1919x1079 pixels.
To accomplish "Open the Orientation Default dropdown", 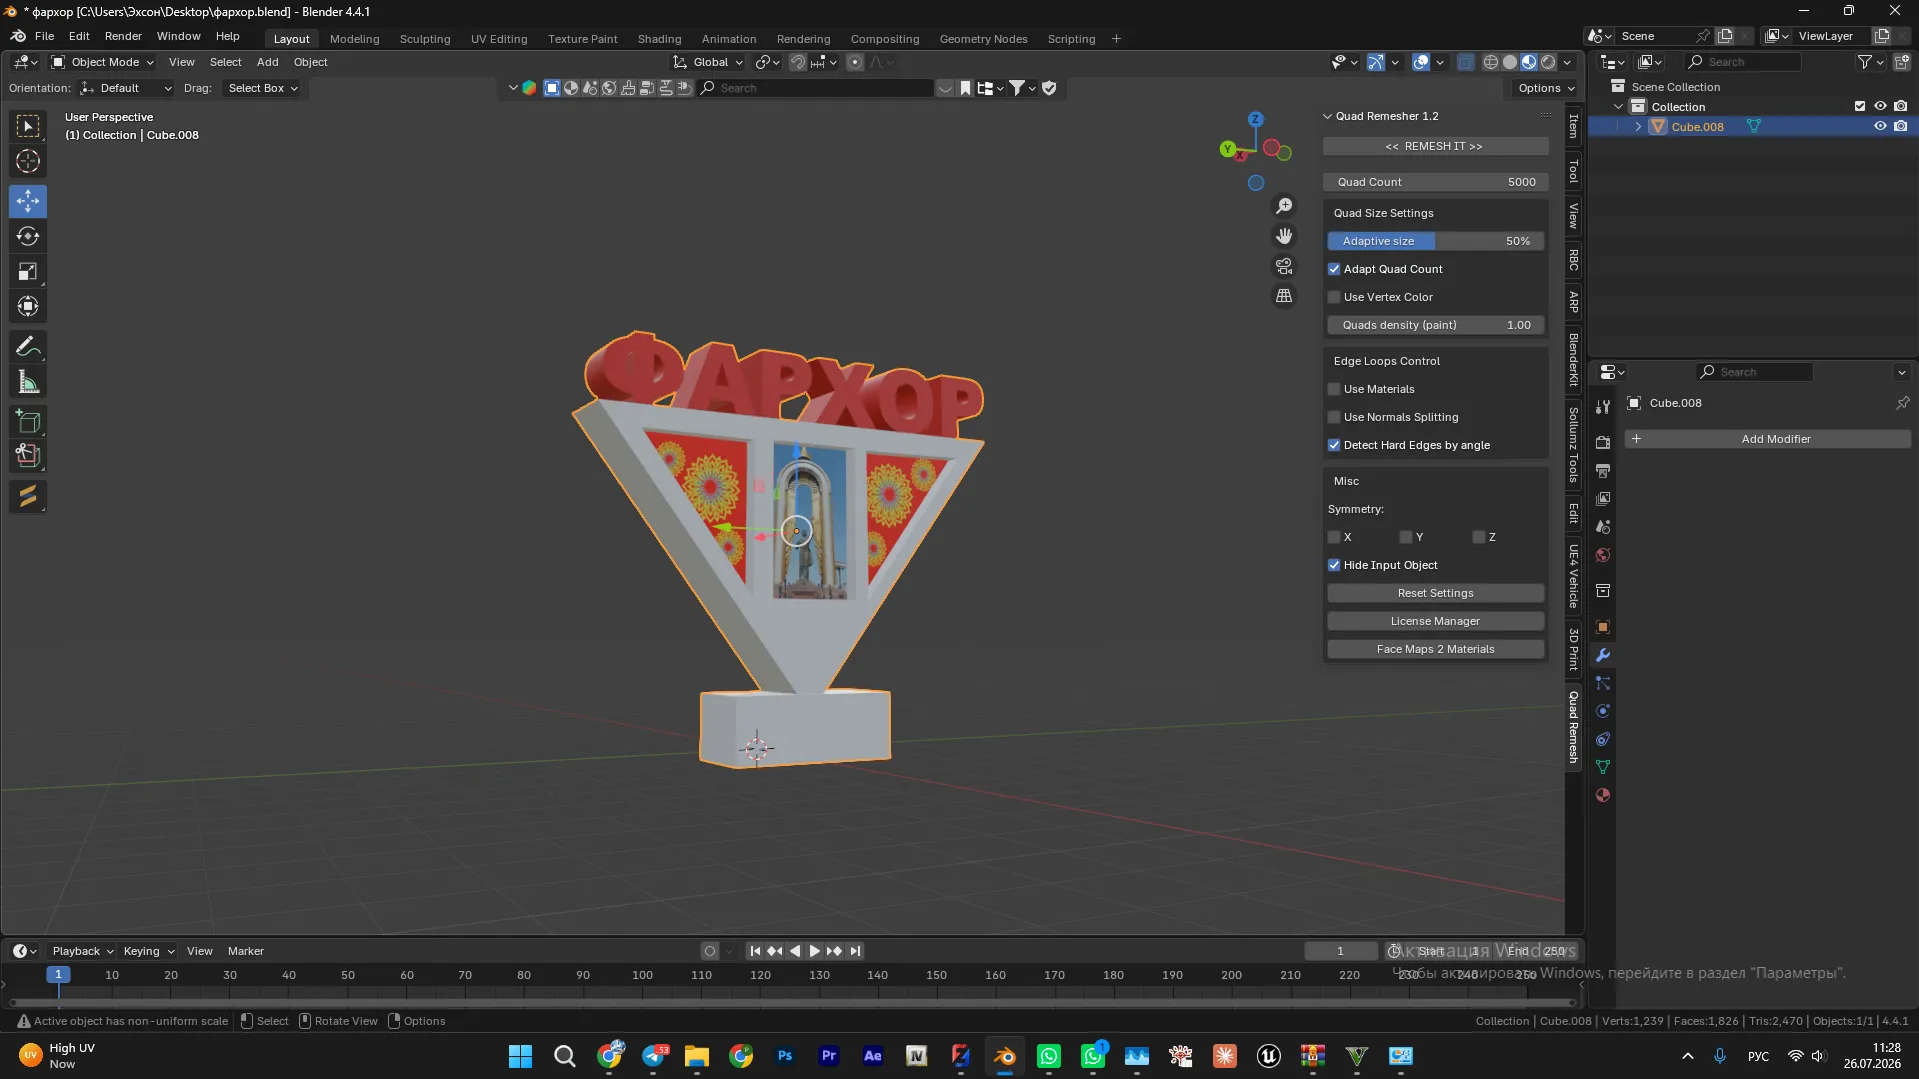I will click(x=126, y=88).
